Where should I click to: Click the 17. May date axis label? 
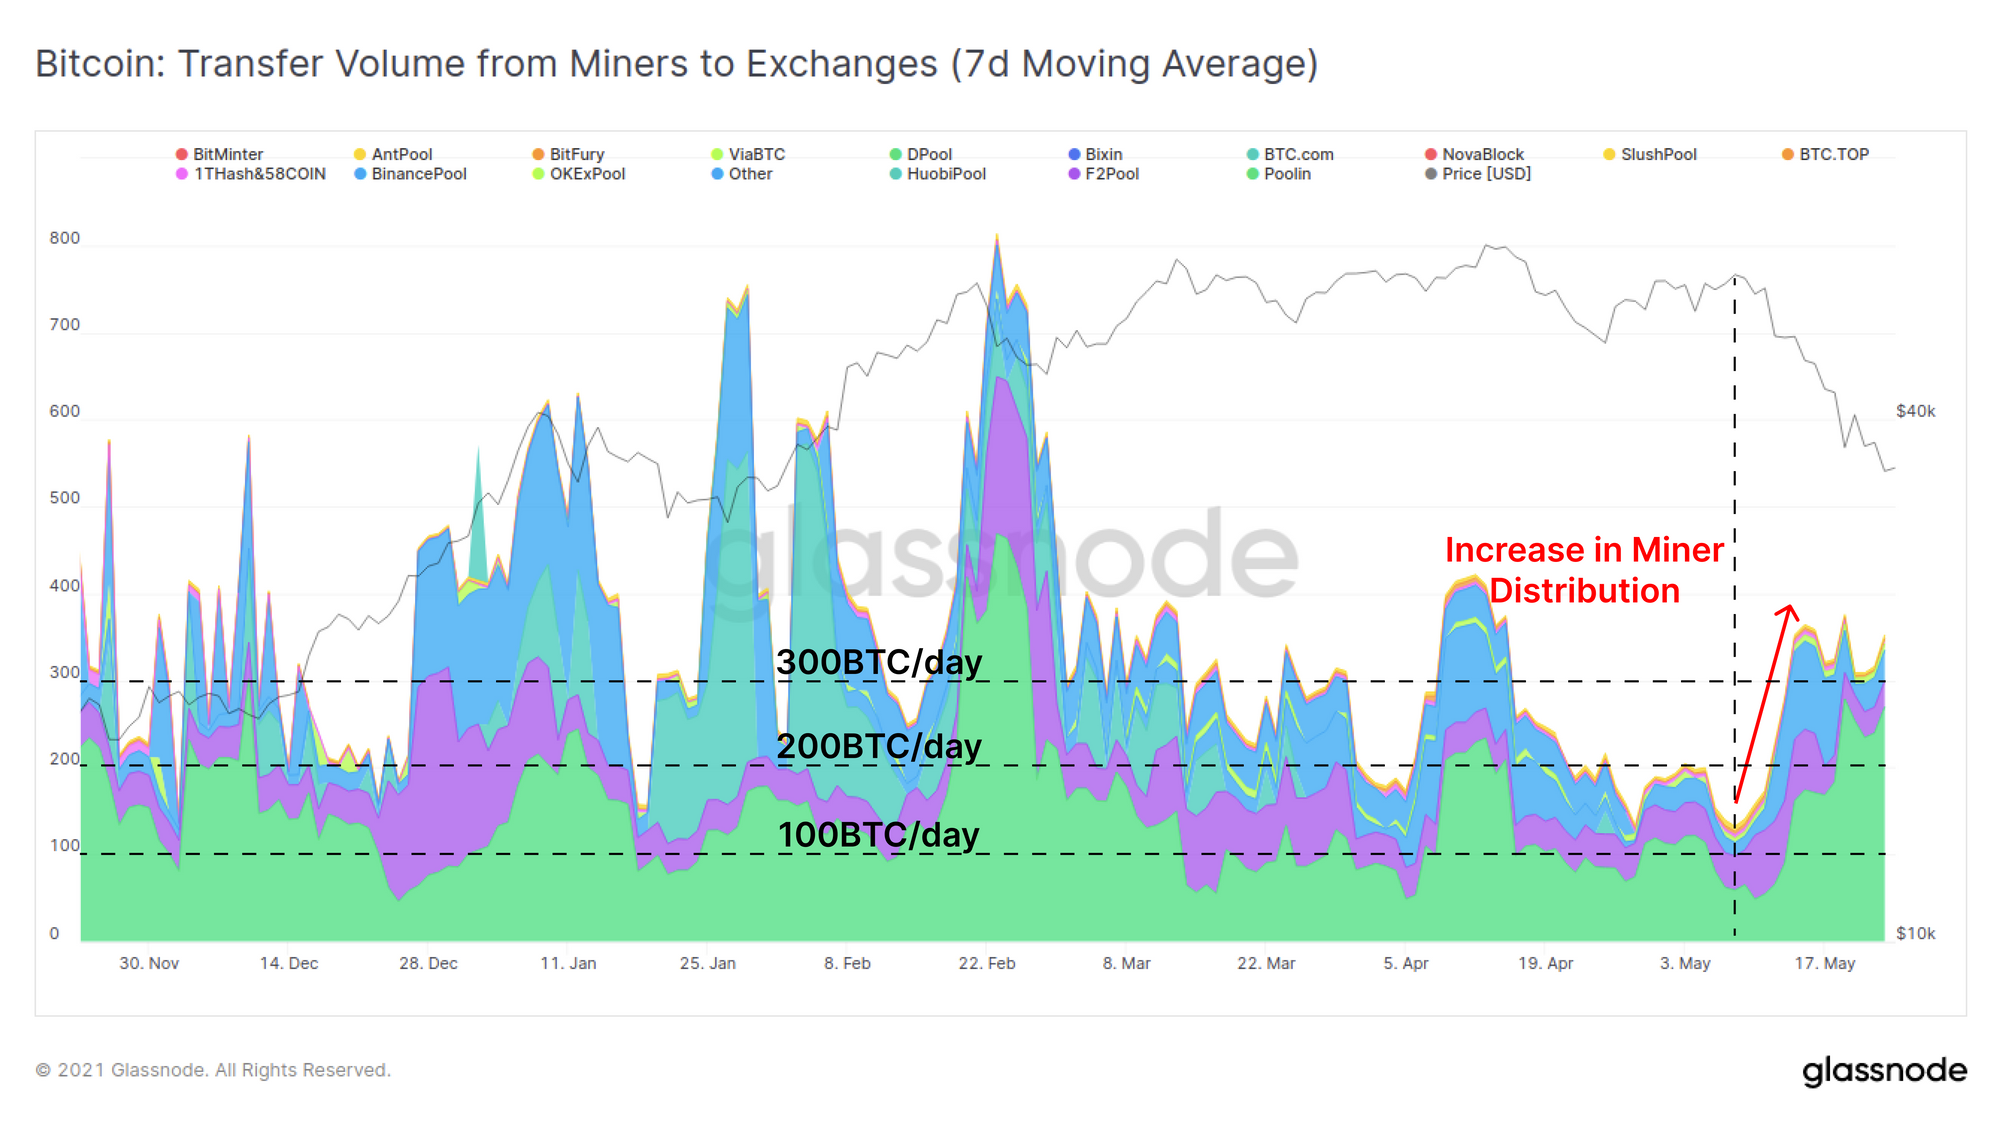[x=1824, y=963]
